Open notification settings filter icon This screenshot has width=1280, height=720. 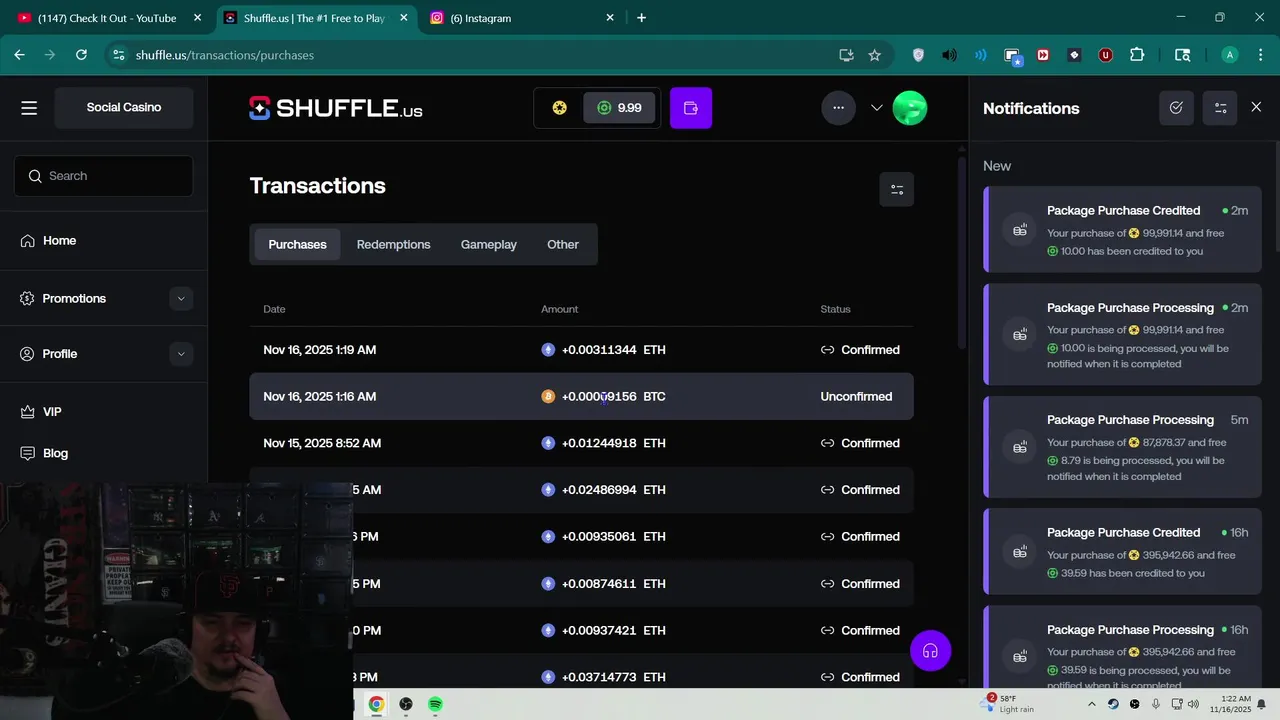point(1220,108)
